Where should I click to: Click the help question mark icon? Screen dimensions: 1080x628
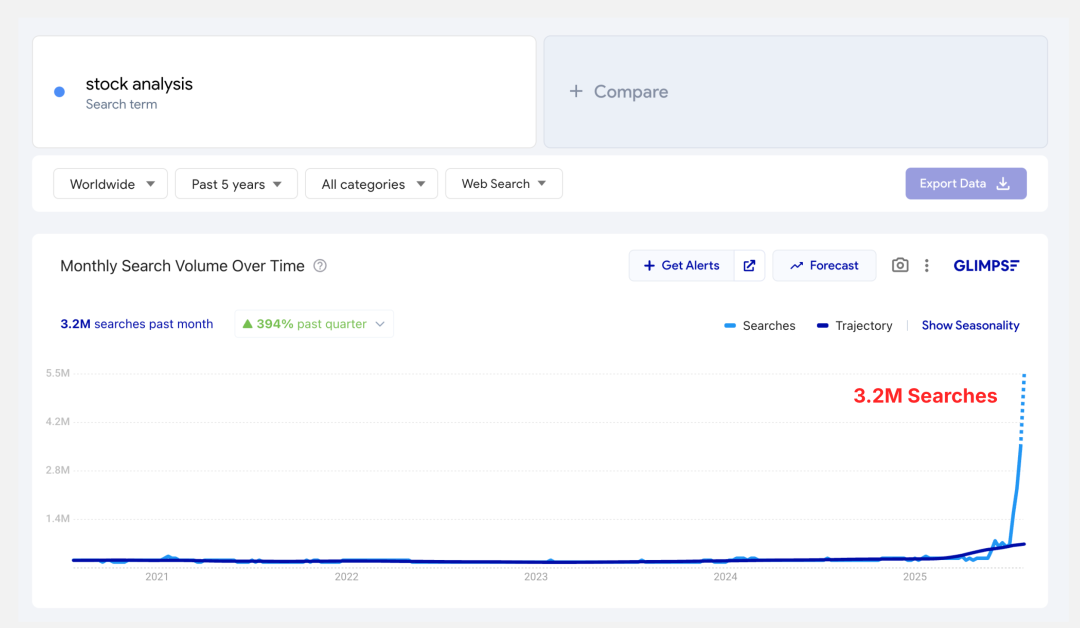[320, 266]
